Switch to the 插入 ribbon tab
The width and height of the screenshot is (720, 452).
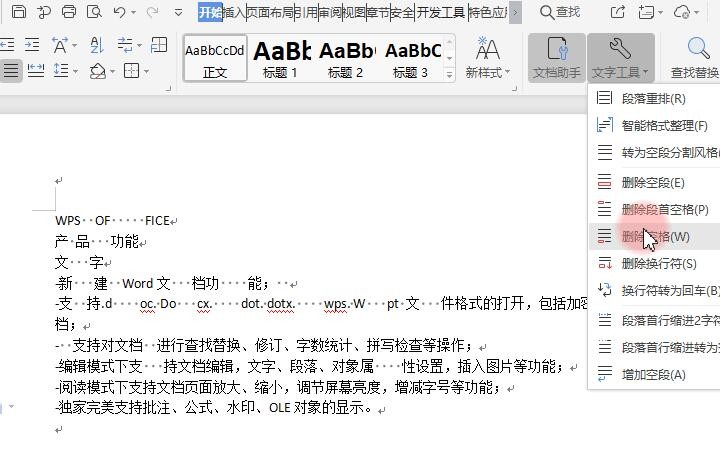[x=234, y=12]
